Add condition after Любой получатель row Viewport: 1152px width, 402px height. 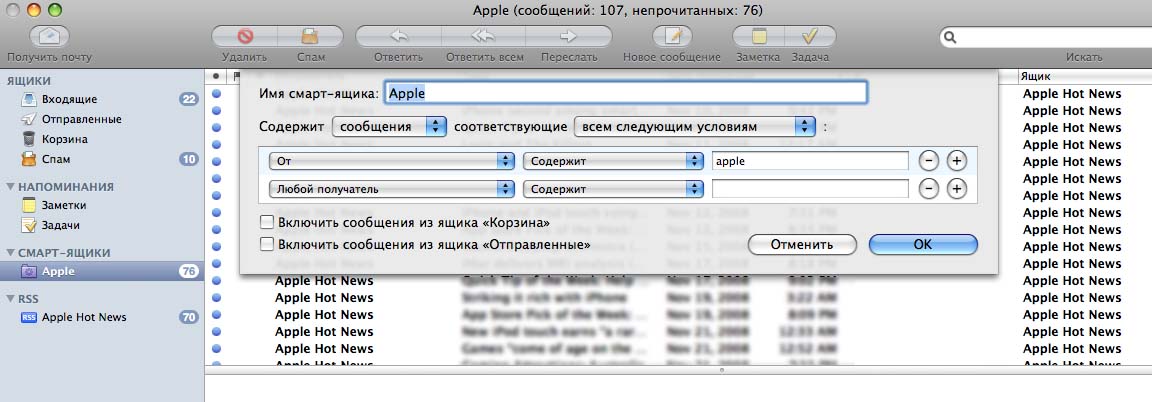pos(956,189)
